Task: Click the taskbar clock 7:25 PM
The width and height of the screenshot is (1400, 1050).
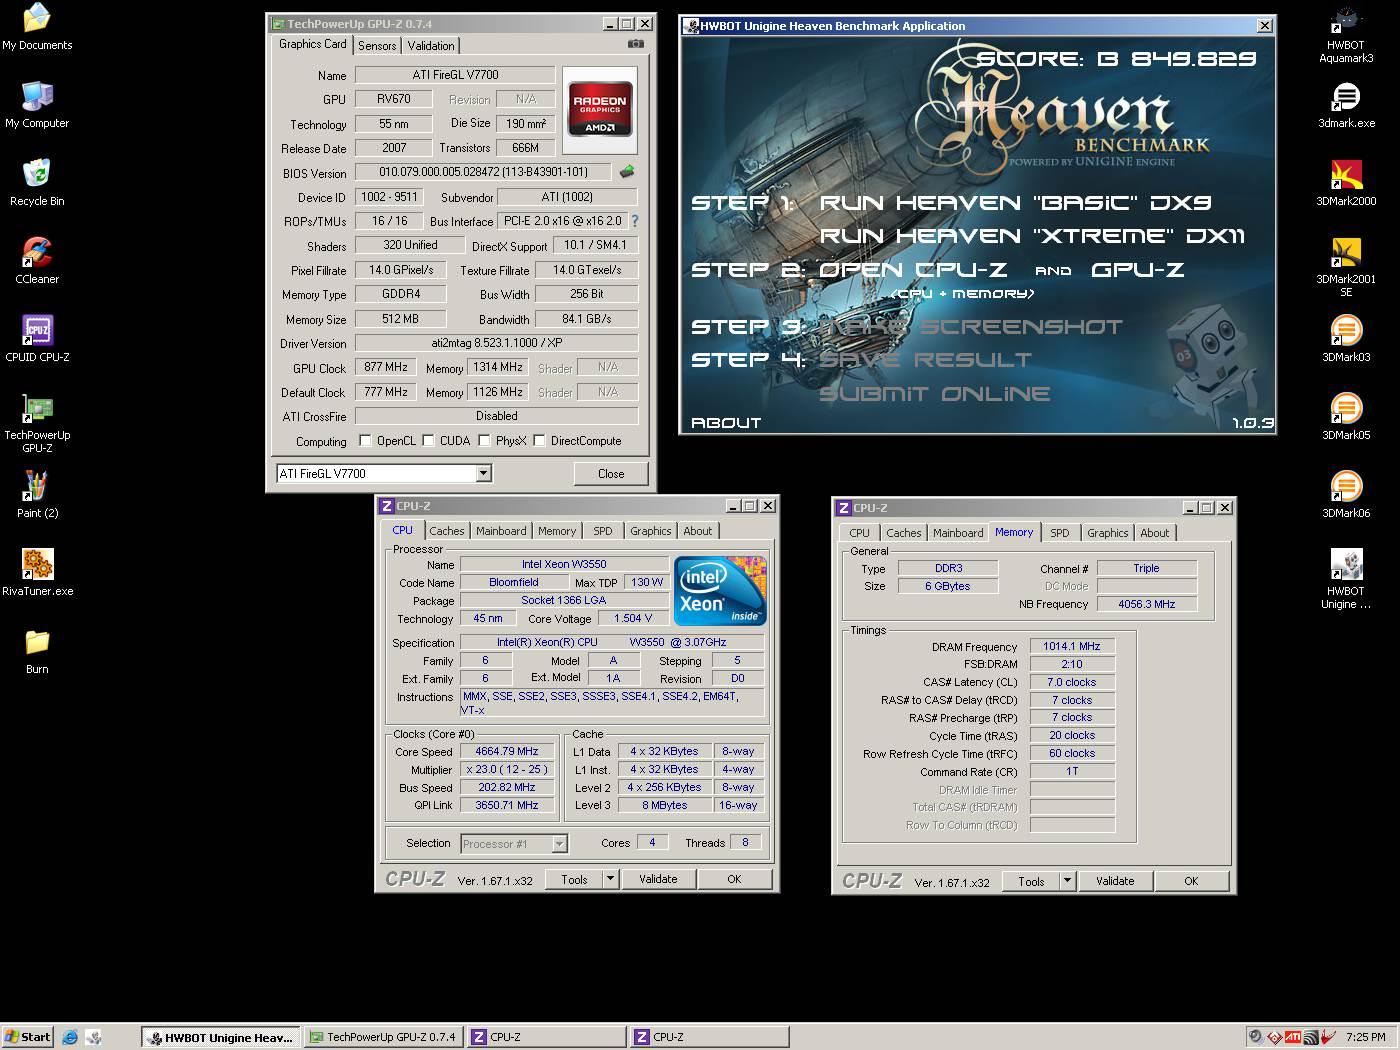Action: 1365,1037
